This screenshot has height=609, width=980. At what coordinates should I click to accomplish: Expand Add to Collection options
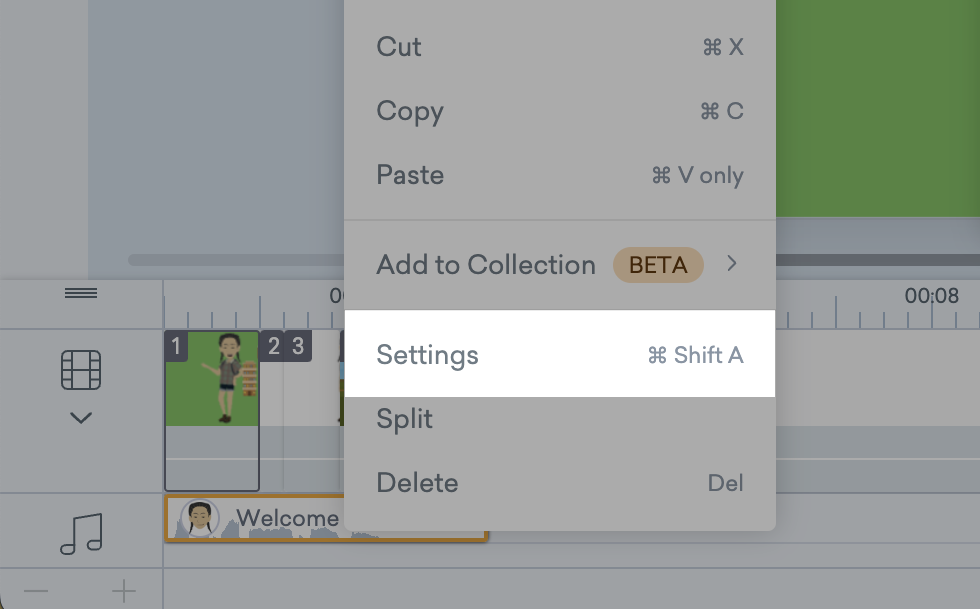pos(486,264)
